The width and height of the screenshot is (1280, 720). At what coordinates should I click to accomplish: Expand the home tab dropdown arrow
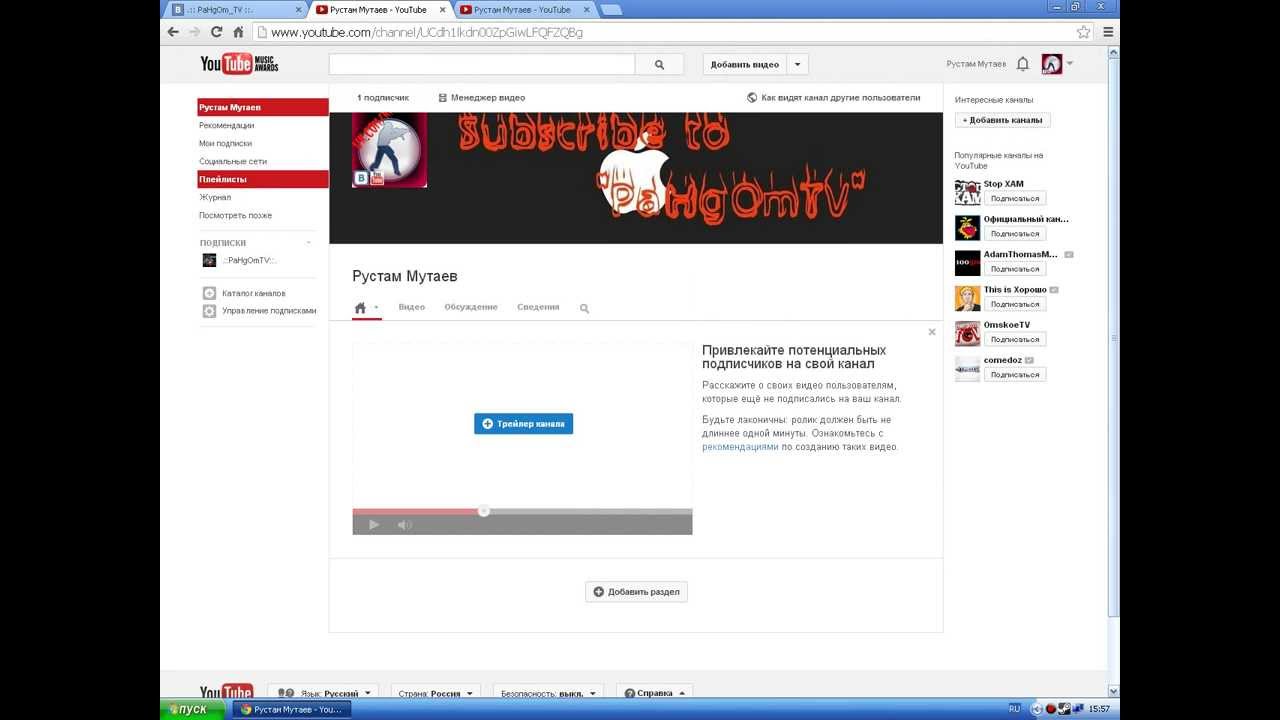coord(376,308)
